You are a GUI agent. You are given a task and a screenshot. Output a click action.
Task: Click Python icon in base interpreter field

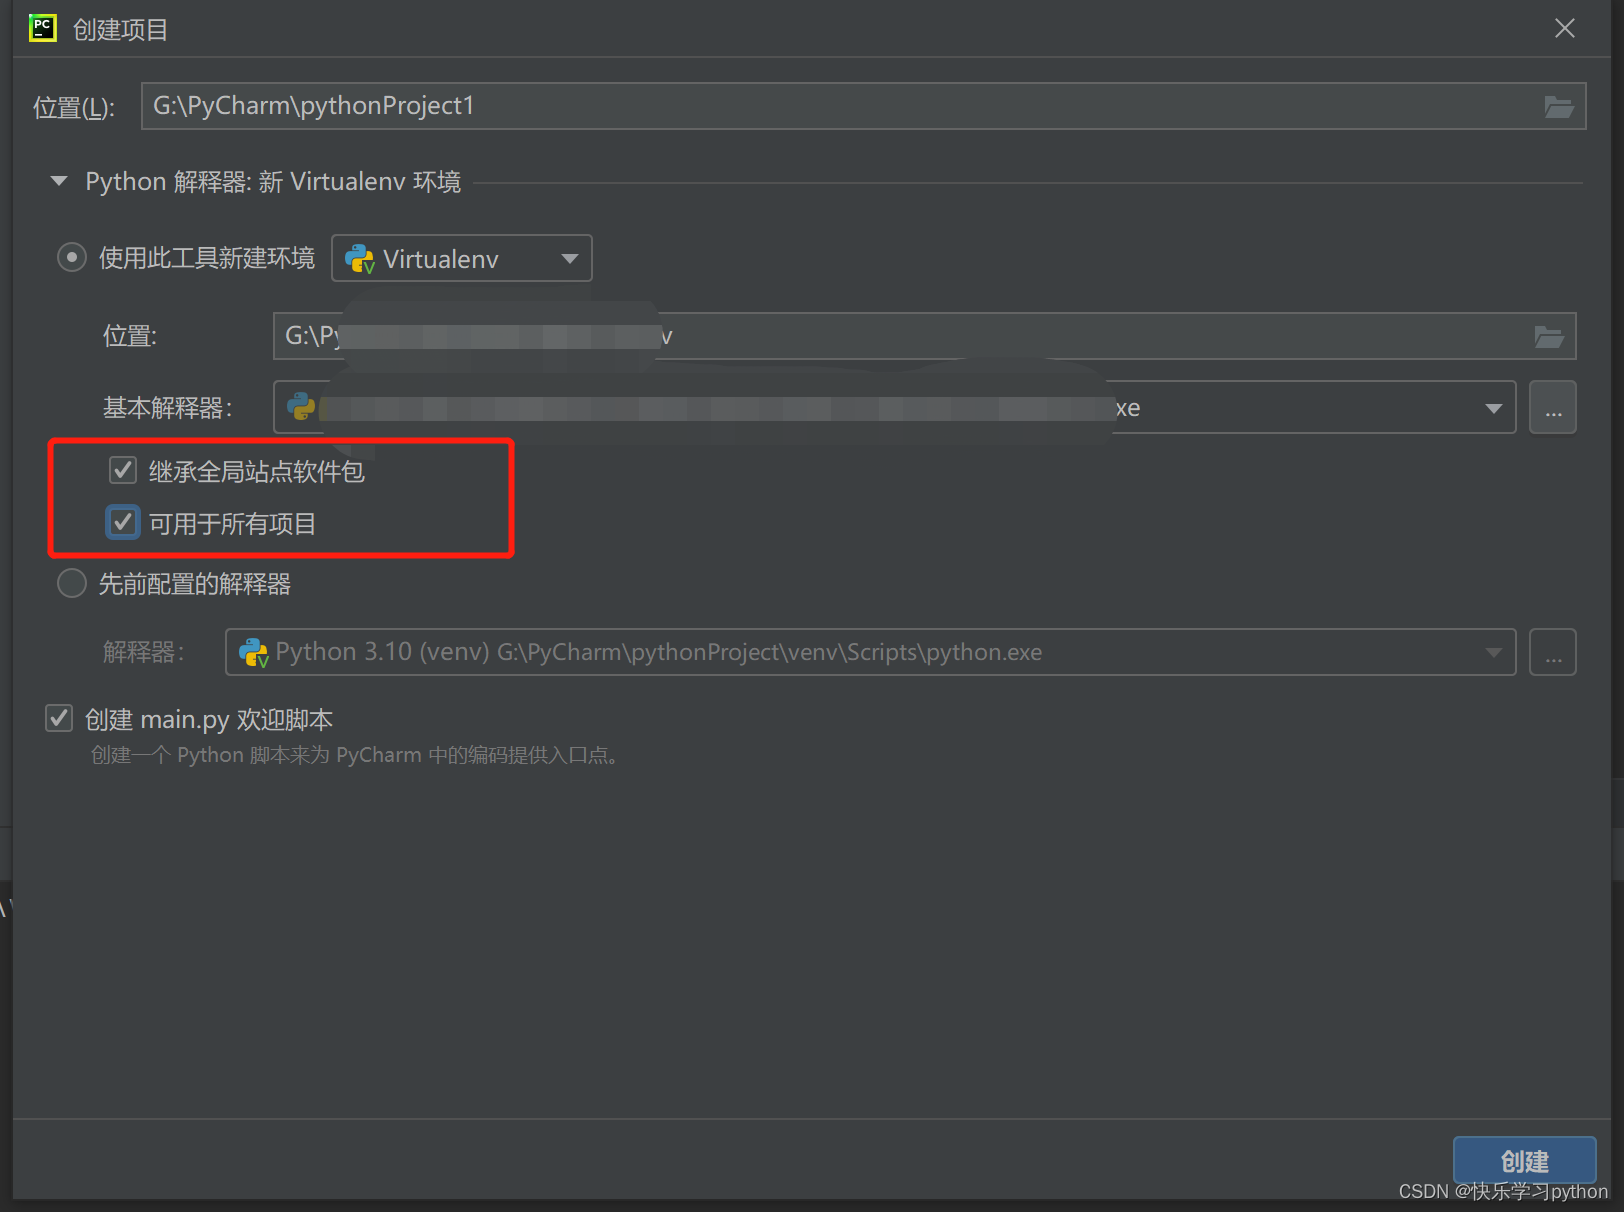click(x=300, y=407)
